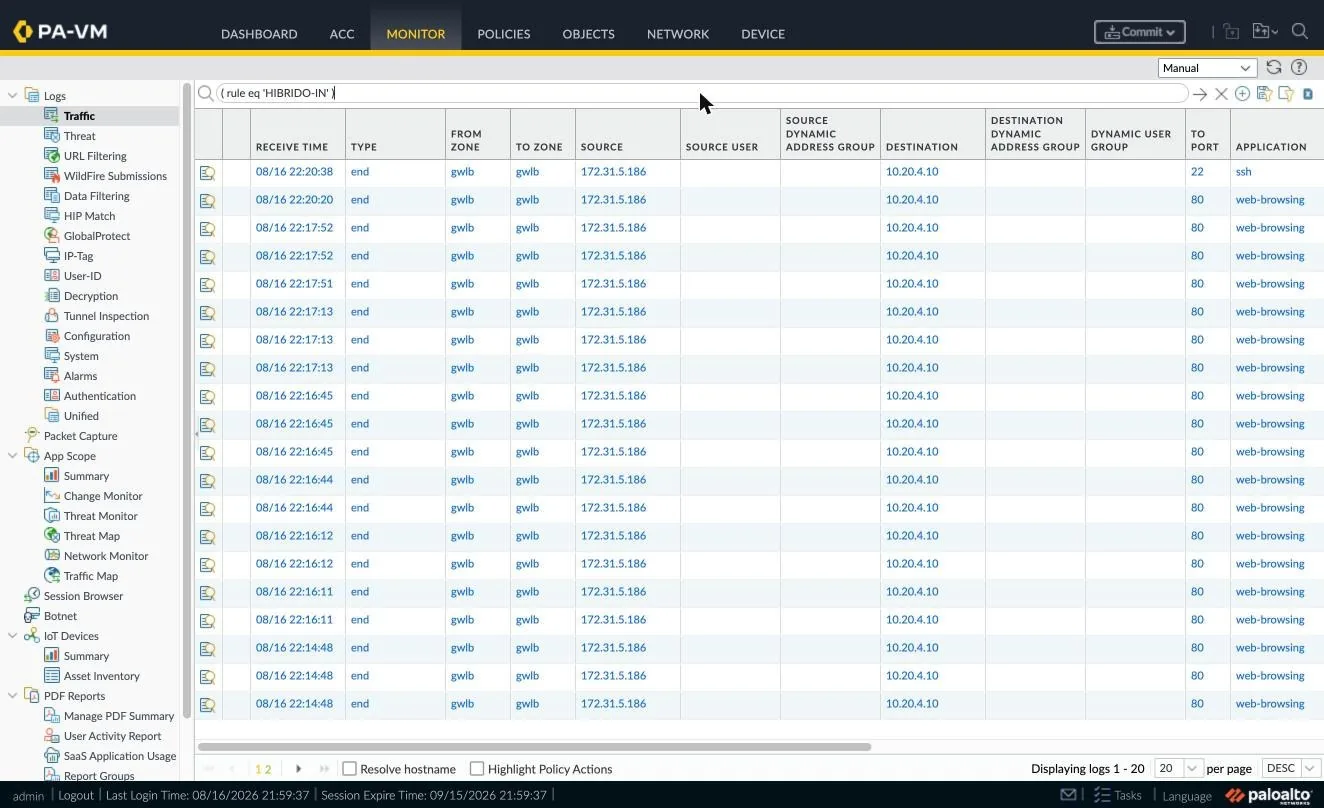Open the configuration save/load folder icon
The width and height of the screenshot is (1324, 808).
(x=1259, y=32)
